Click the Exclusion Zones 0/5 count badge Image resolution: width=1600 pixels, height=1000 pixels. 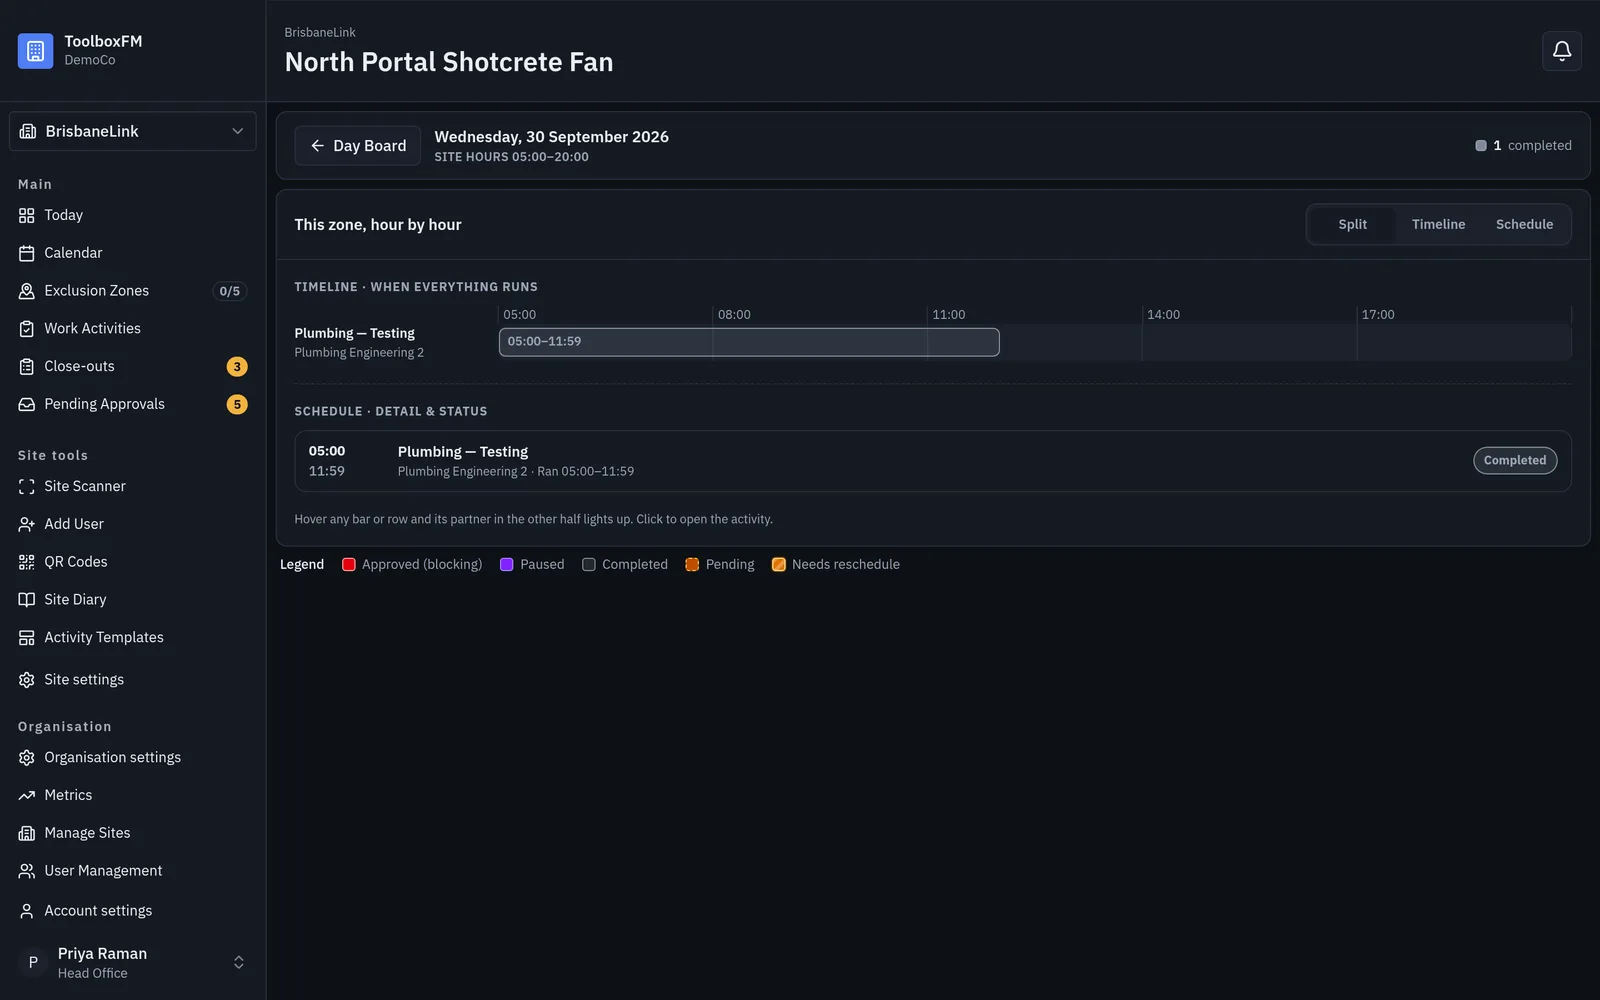230,291
